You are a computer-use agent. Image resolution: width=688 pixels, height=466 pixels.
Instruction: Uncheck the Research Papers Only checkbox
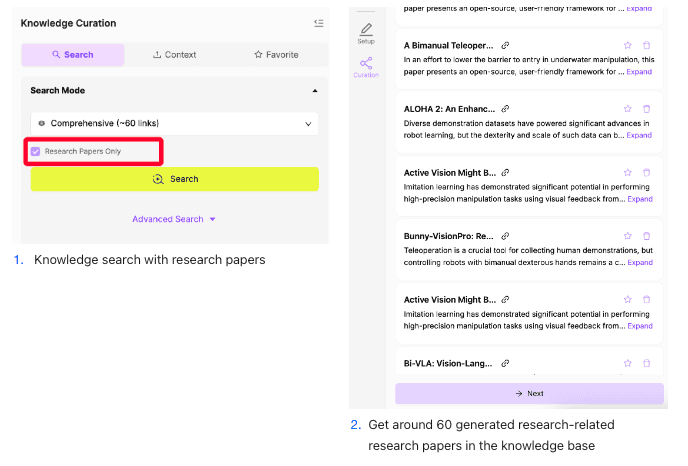(x=36, y=151)
